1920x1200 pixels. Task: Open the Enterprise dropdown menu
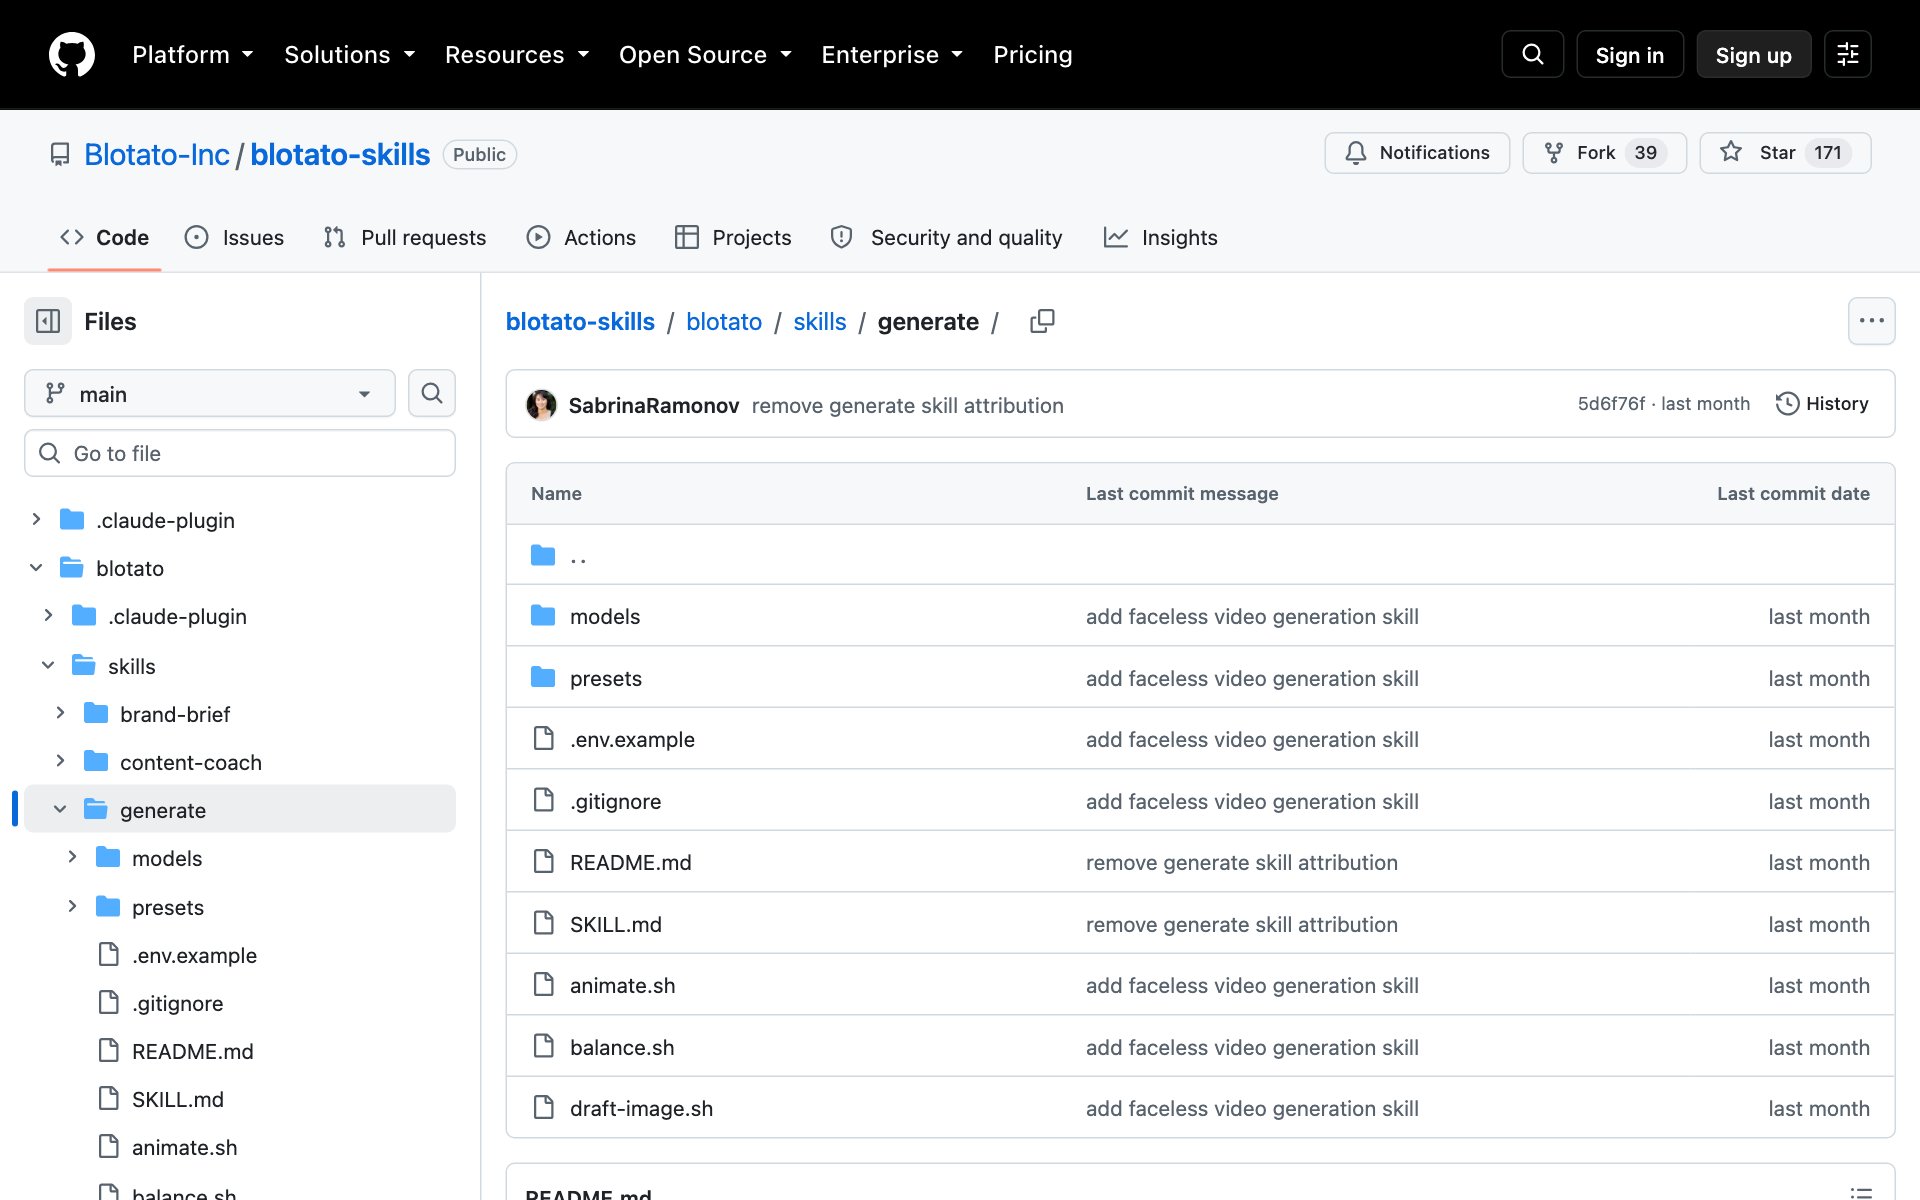pos(892,54)
